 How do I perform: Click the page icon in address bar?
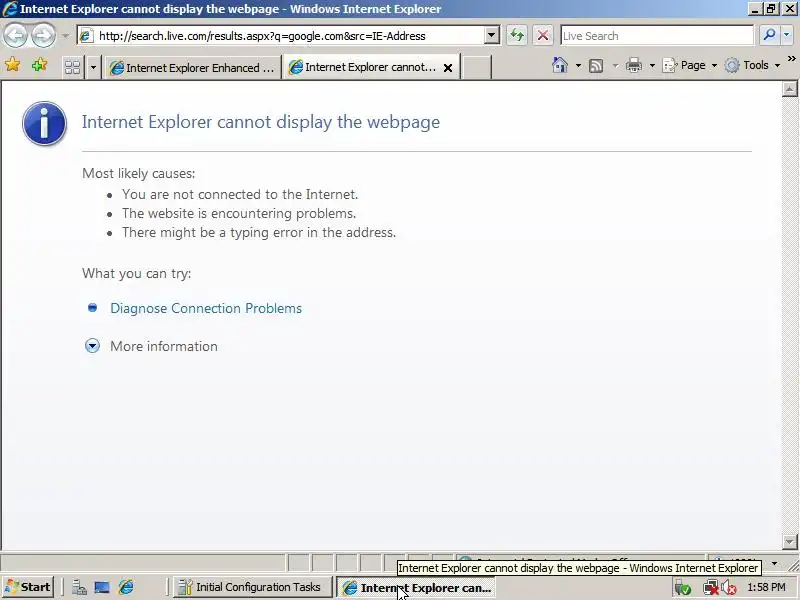tap(86, 36)
